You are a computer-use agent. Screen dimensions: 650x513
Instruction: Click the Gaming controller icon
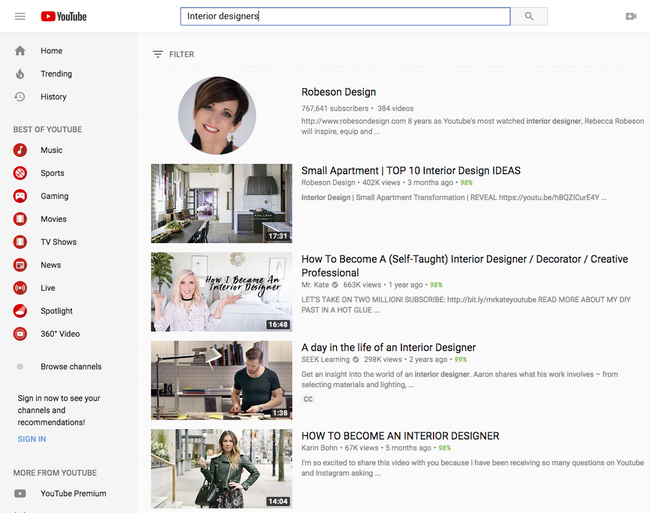click(20, 196)
